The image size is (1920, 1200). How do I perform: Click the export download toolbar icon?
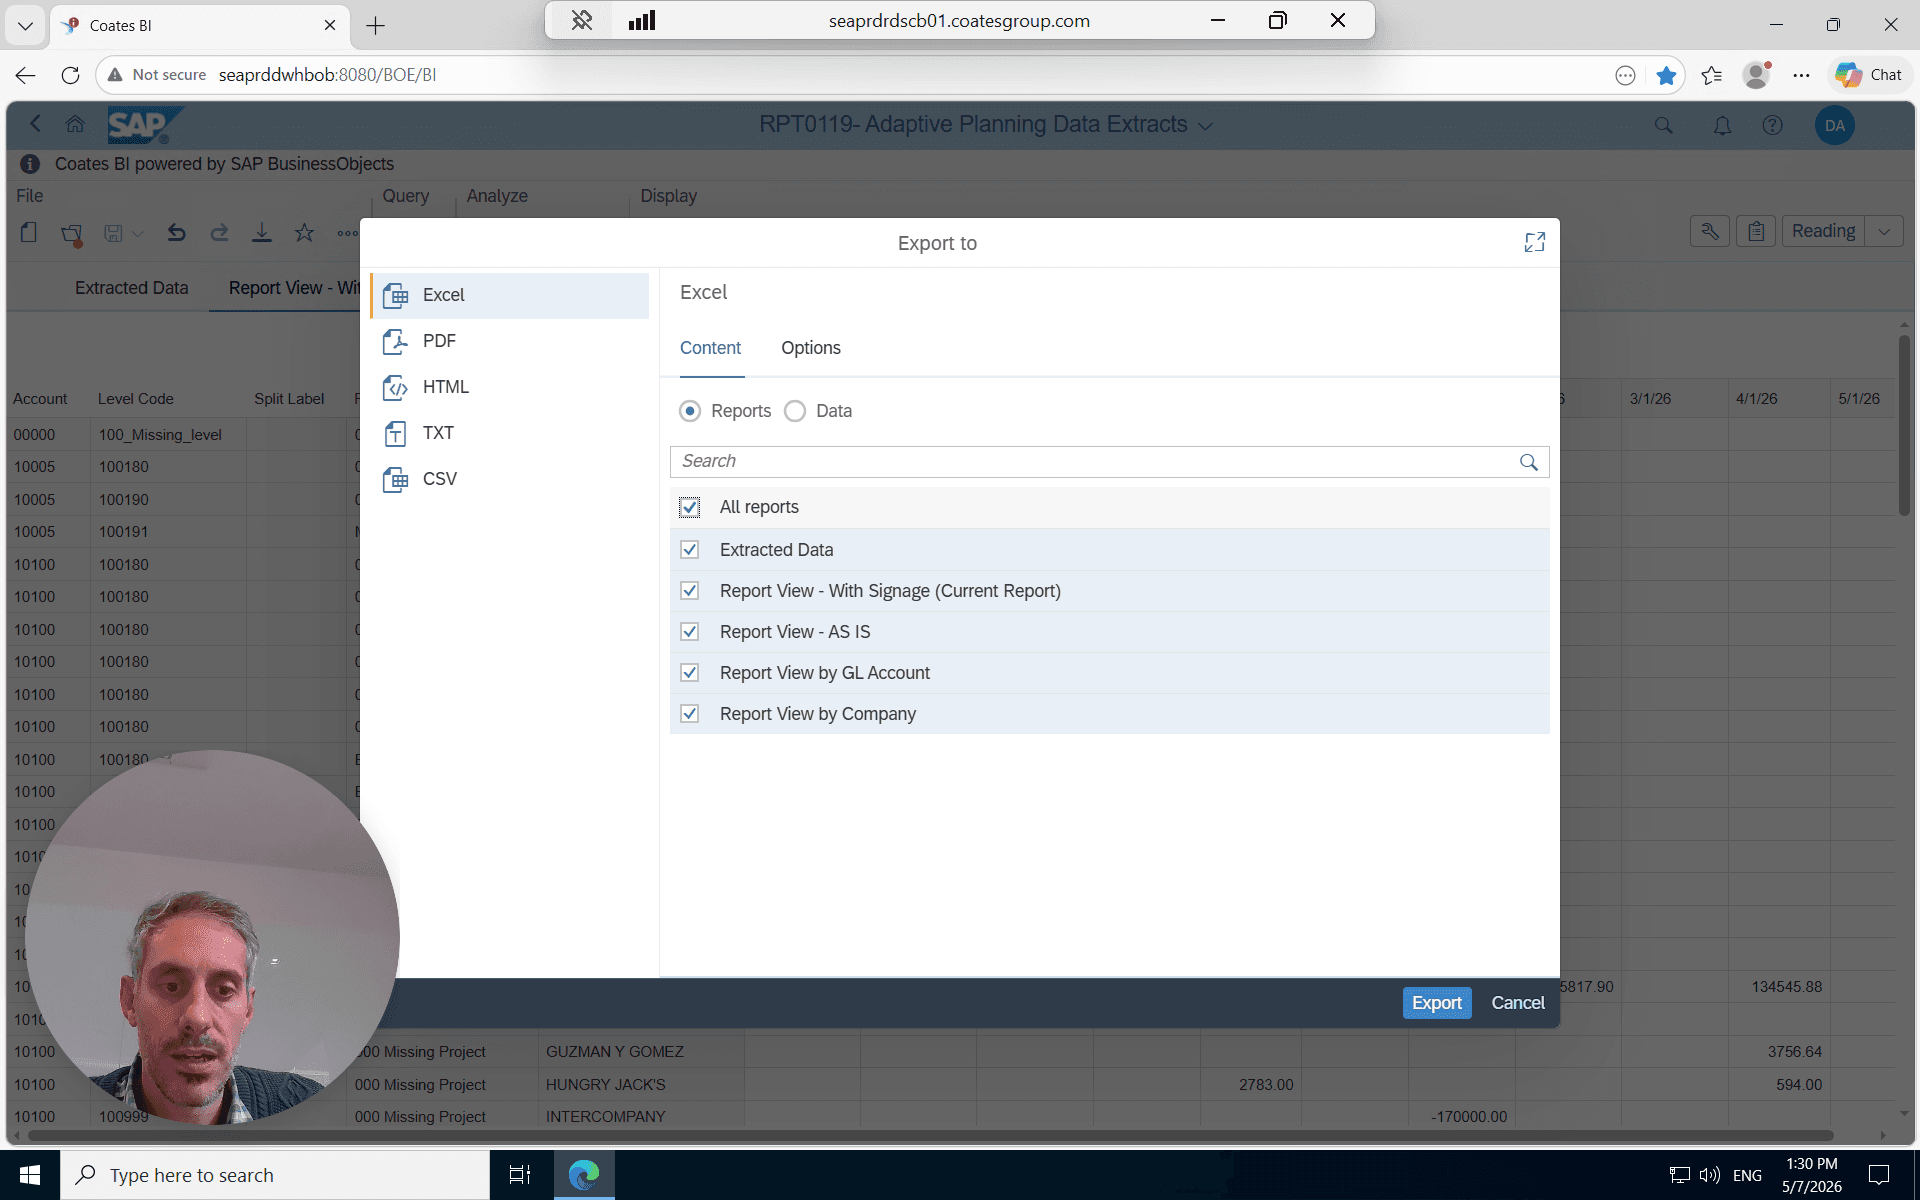click(x=261, y=233)
